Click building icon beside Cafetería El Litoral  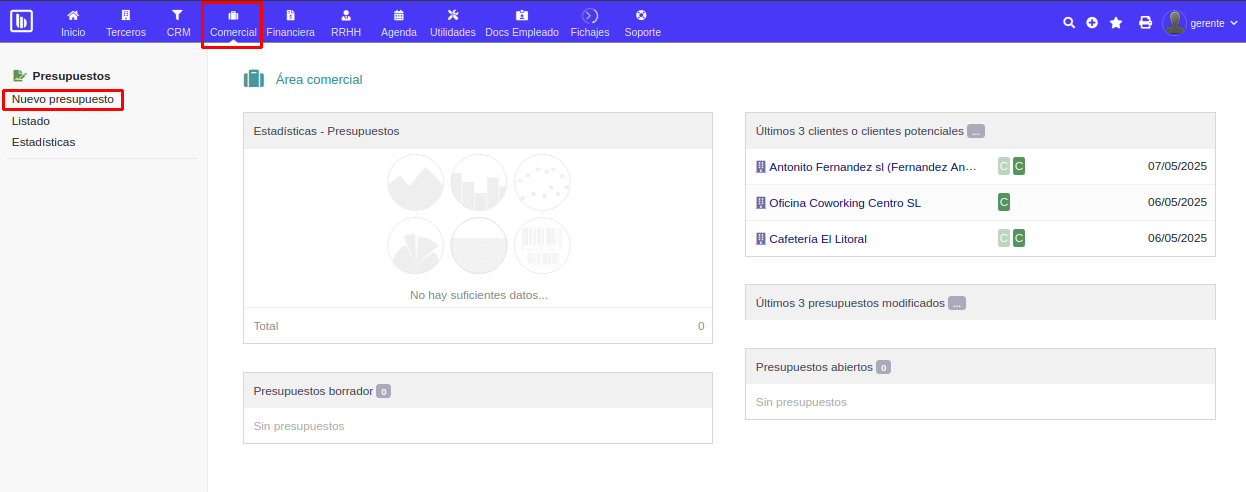click(761, 239)
